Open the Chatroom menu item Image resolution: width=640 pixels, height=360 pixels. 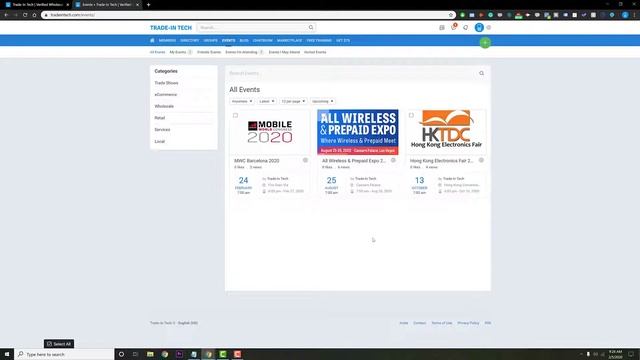click(262, 40)
